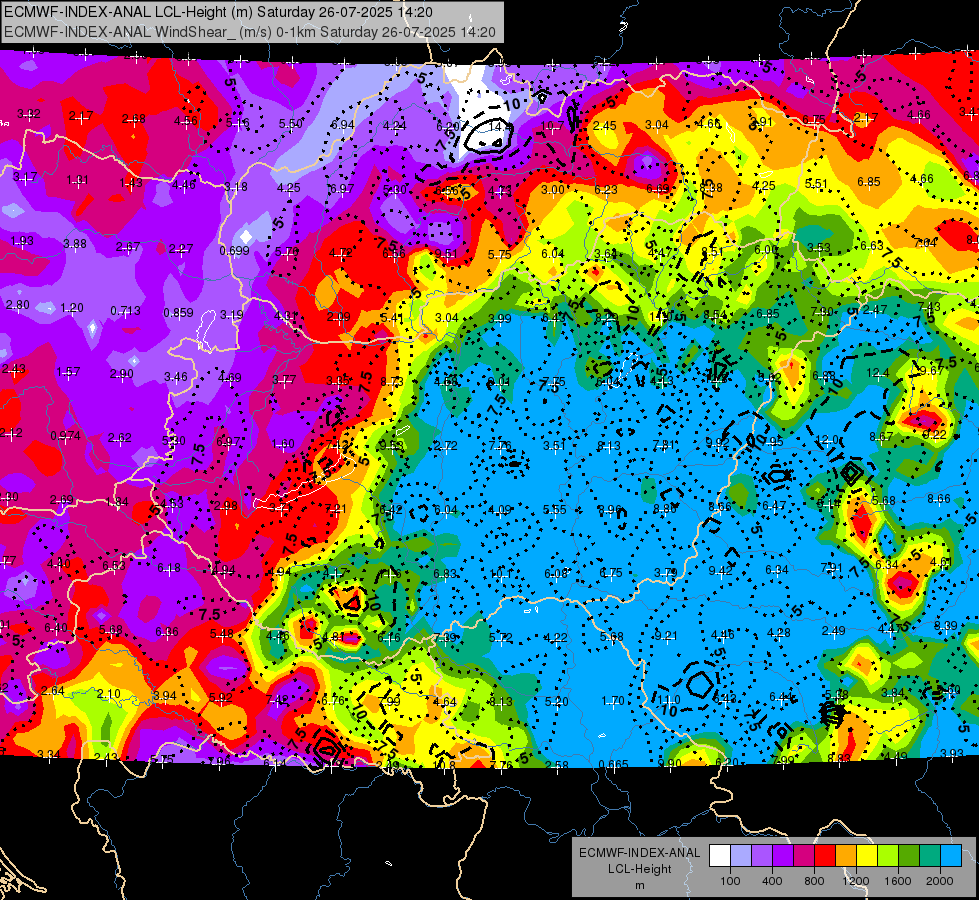Click the wind shear value 0.859
This screenshot has height=900, width=979.
(179, 313)
